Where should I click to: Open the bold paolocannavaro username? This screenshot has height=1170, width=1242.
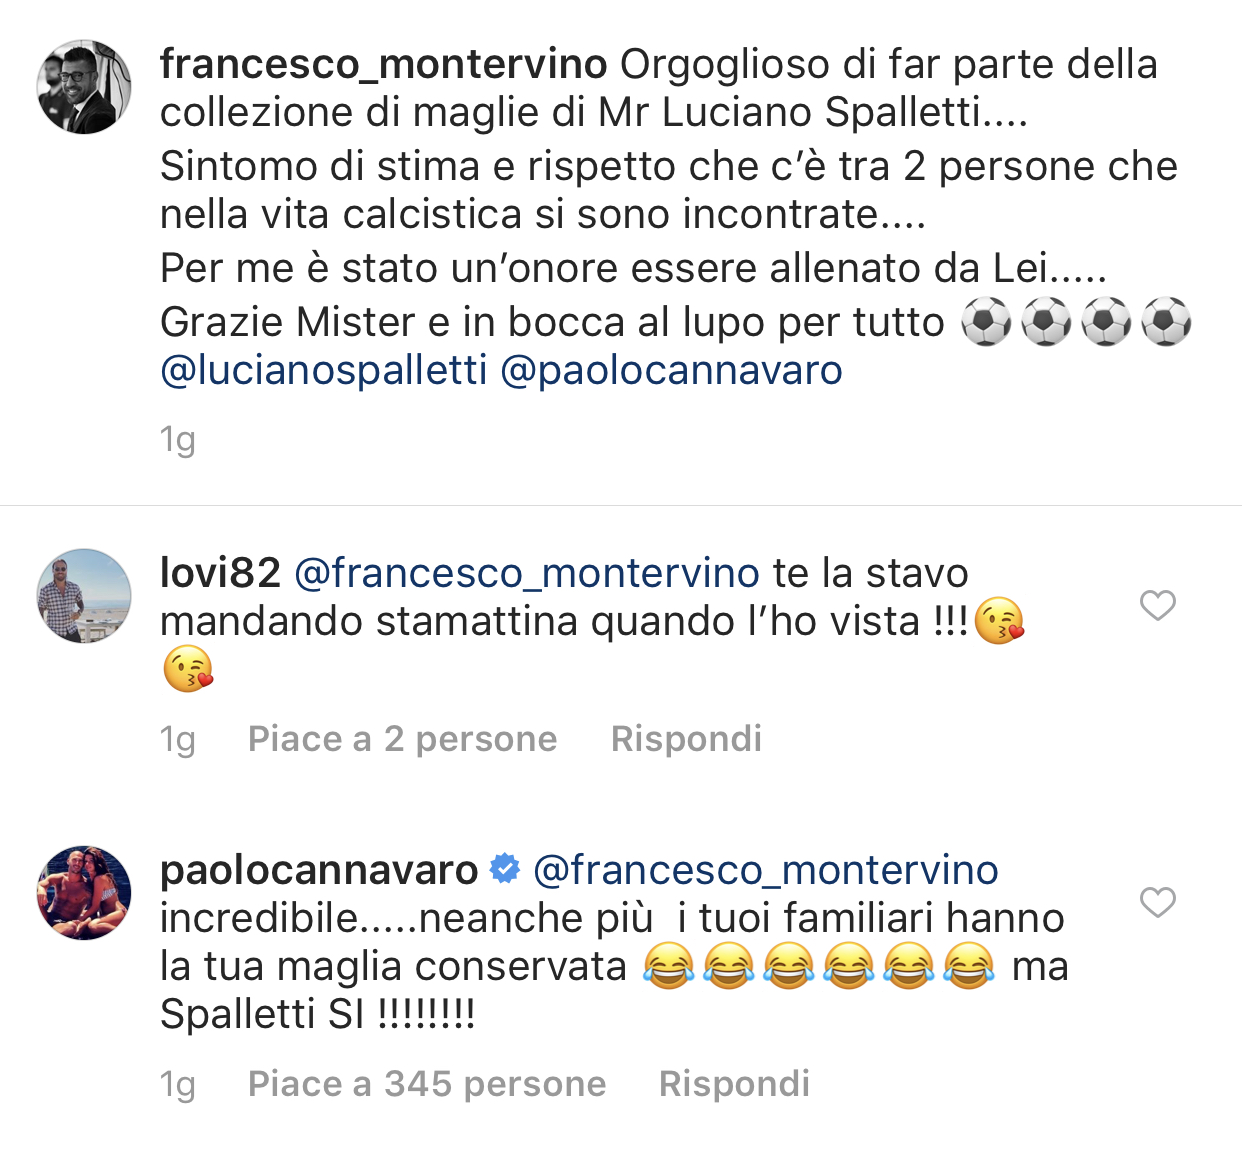(319, 870)
